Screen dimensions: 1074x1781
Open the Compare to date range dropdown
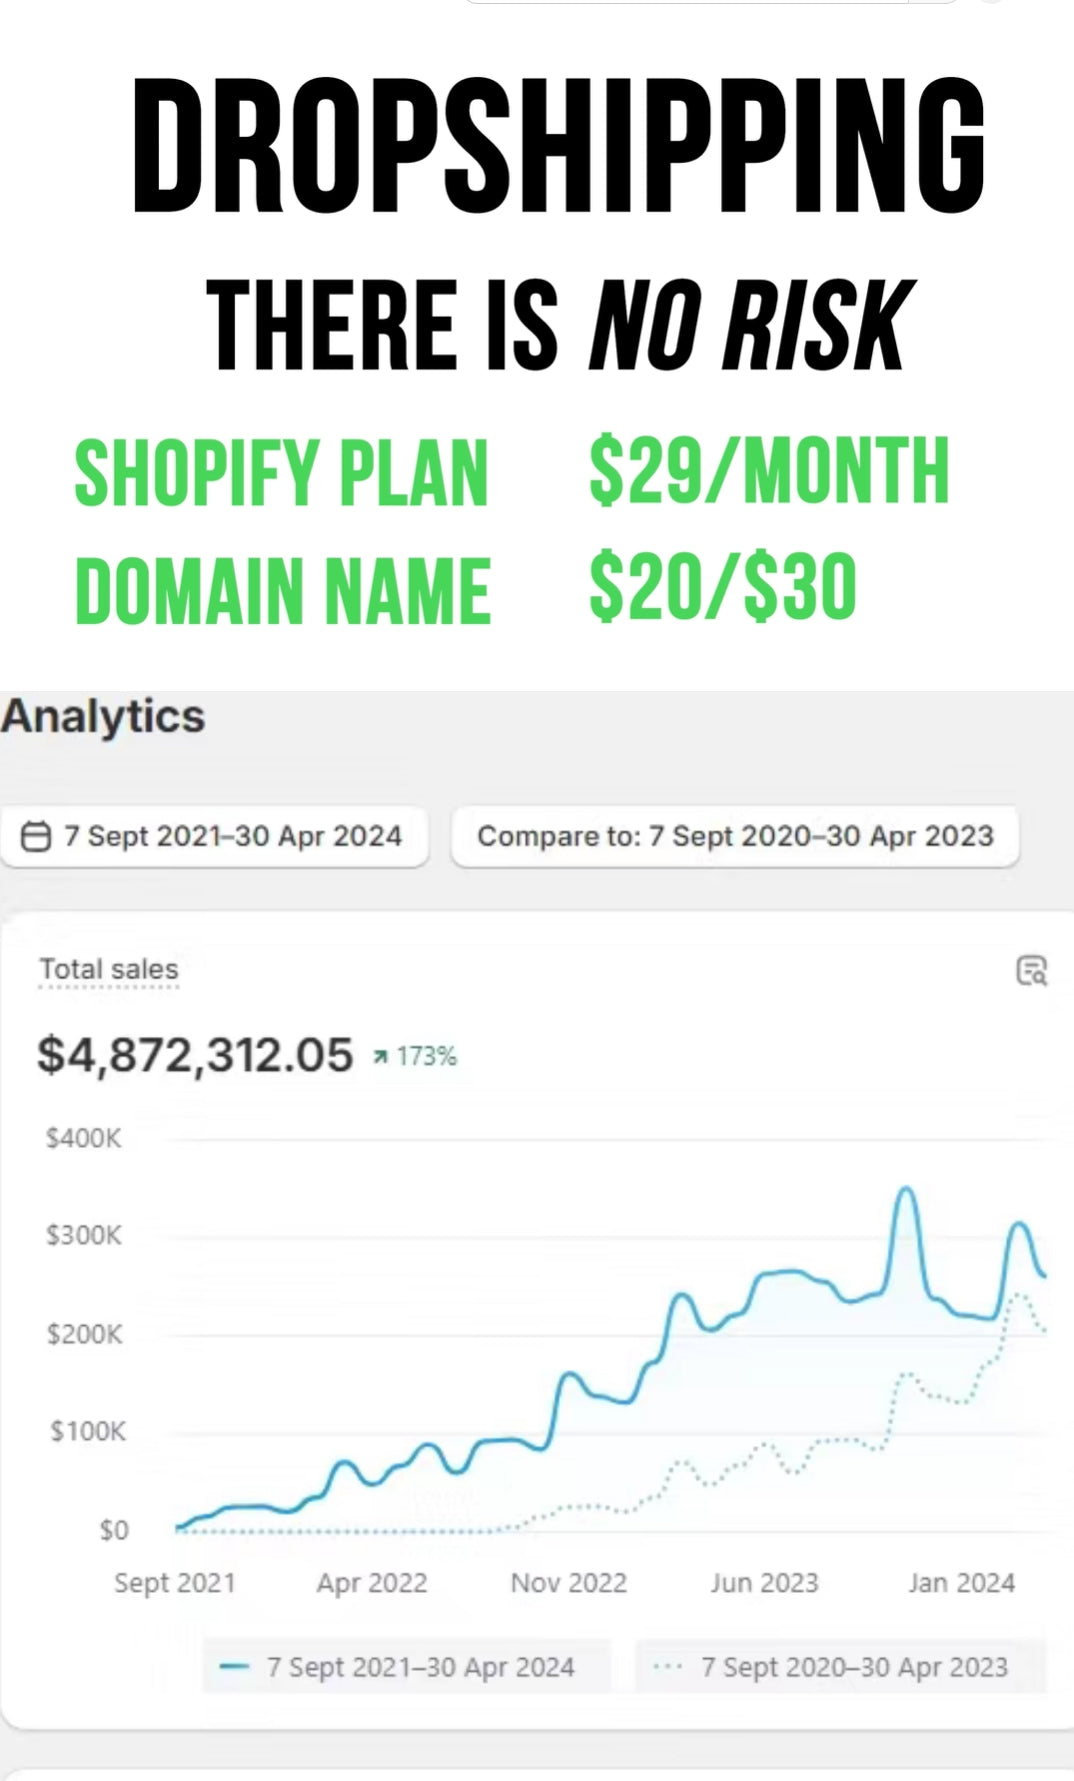pos(735,836)
